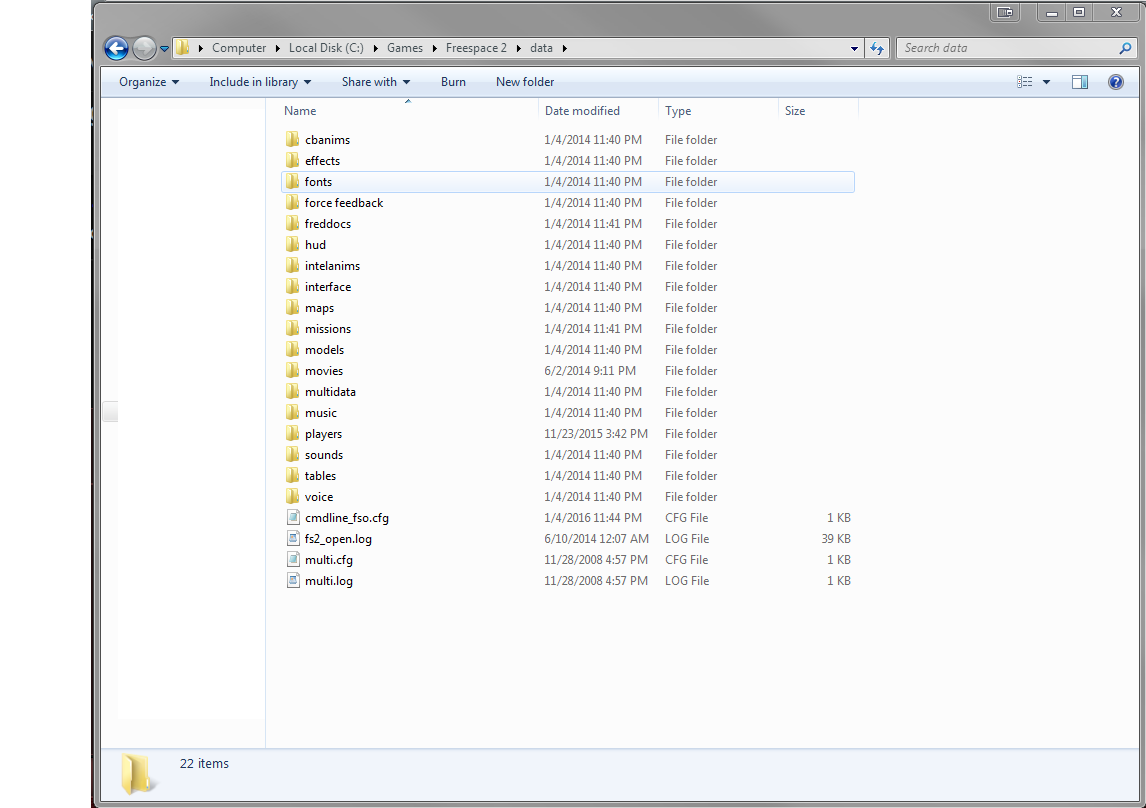Select the multi.log file name
The width and height of the screenshot is (1146, 808).
329,581
